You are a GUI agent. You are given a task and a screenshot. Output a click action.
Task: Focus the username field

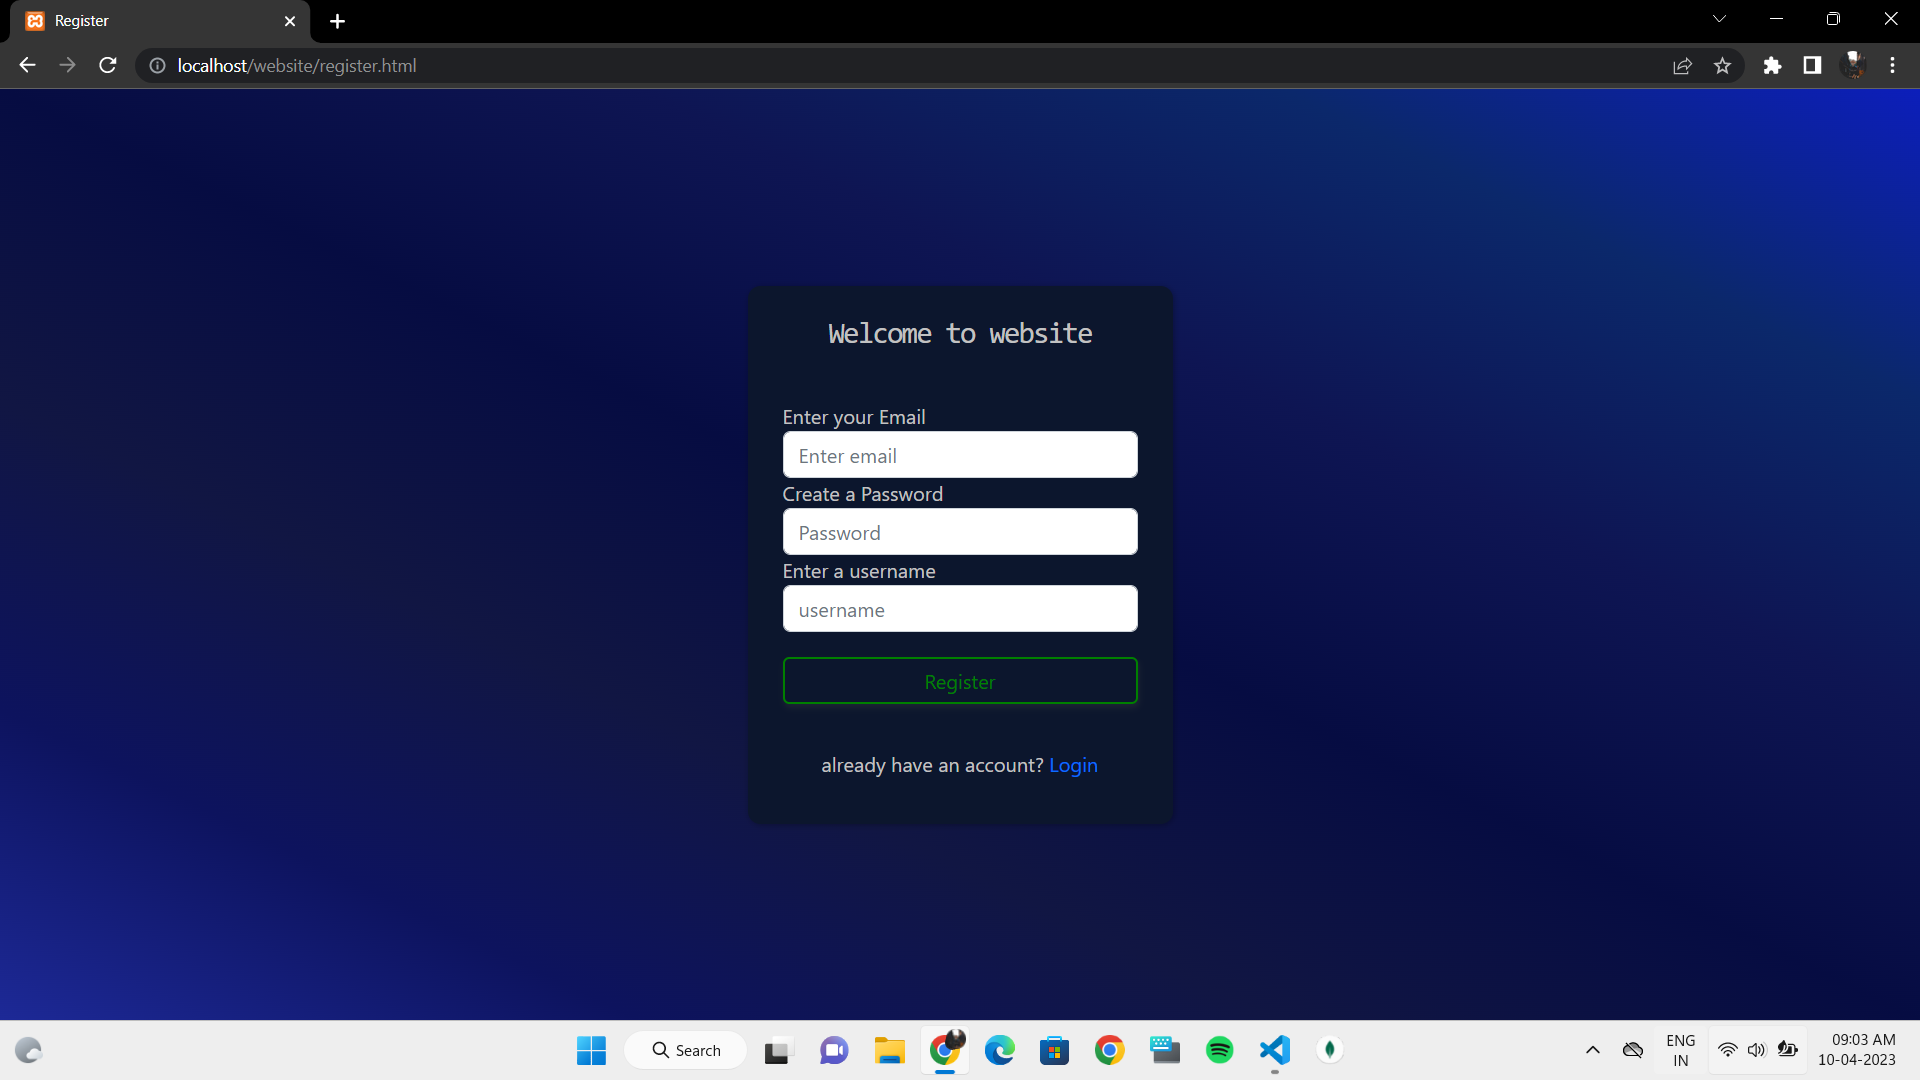(x=960, y=609)
